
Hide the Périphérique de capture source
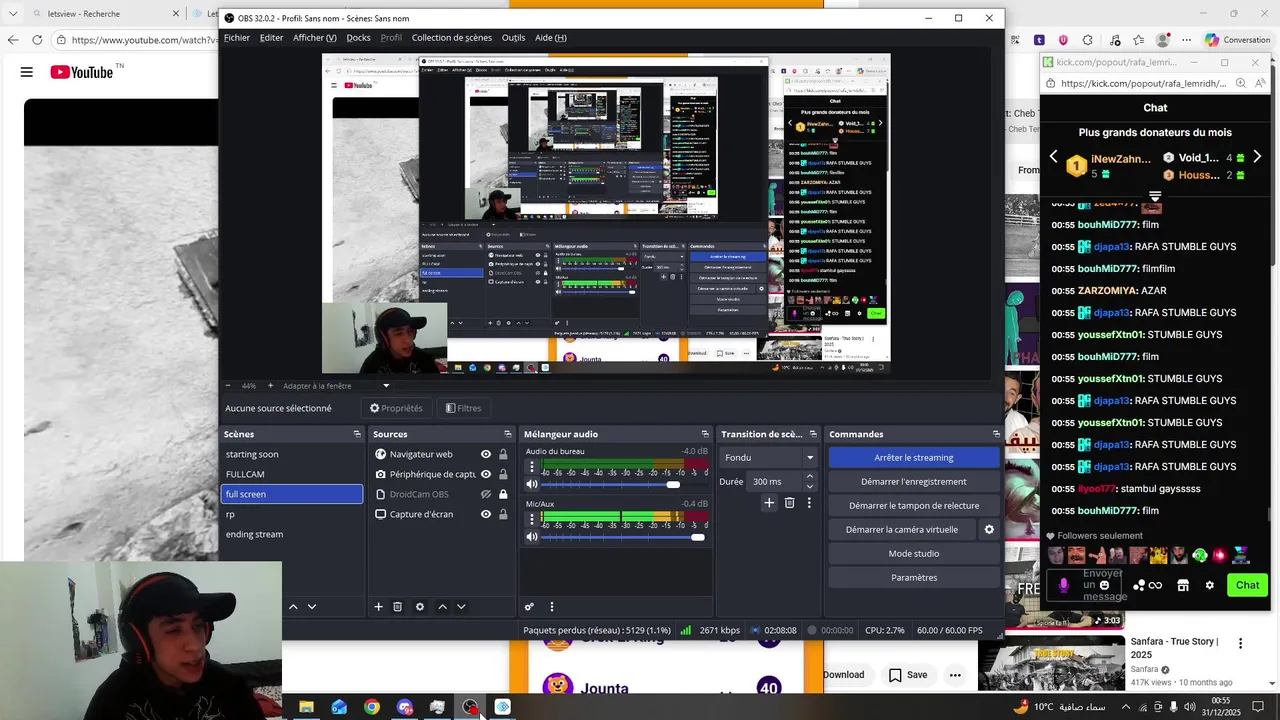486,474
